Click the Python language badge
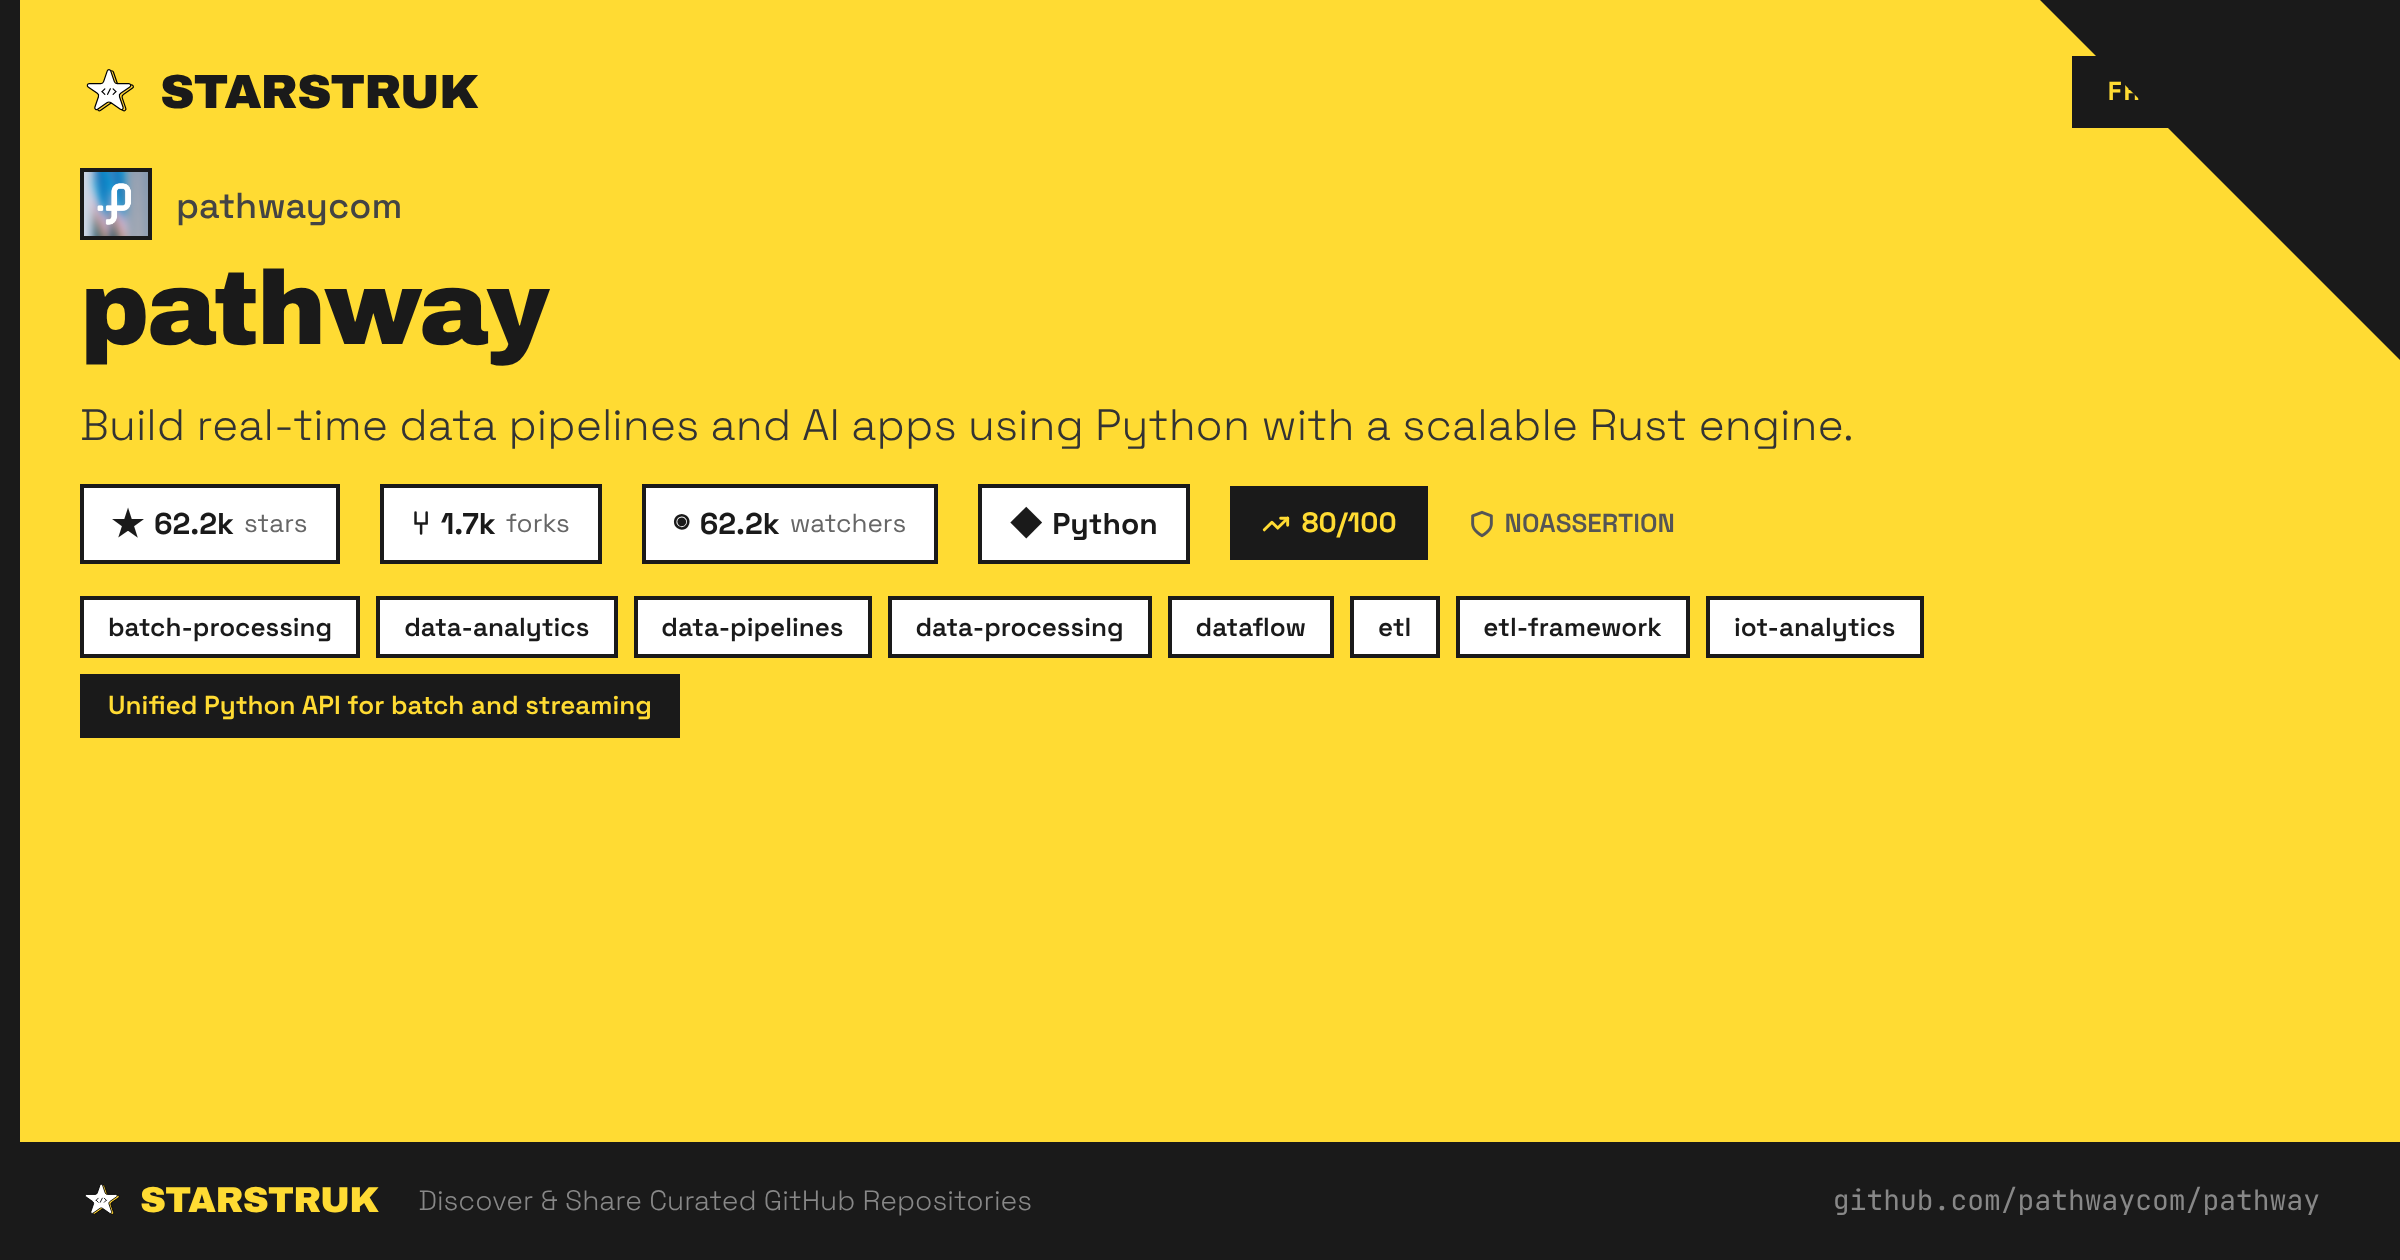Viewport: 2400px width, 1260px height. (x=1084, y=524)
